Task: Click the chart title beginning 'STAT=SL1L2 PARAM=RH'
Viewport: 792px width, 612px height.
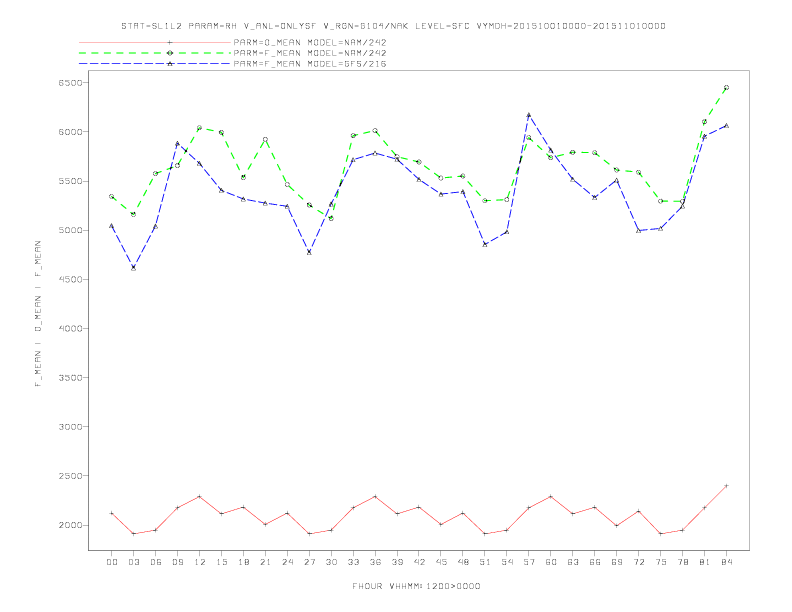Action: coord(393,26)
